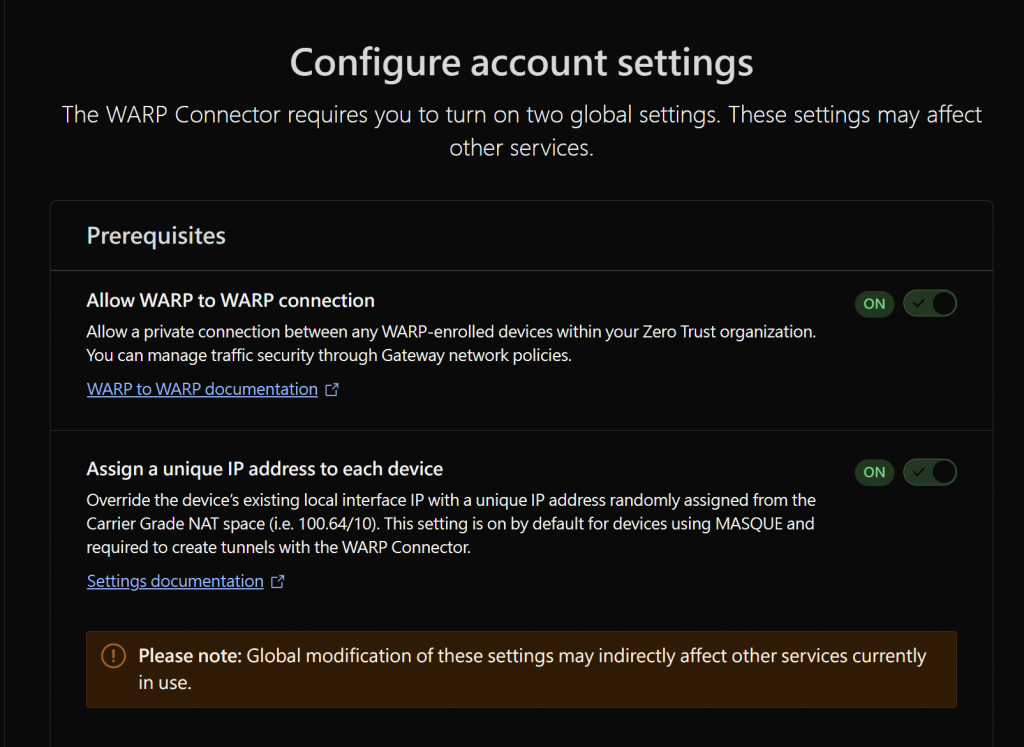Open WARP to WARP documentation link
The image size is (1024, 747).
click(202, 389)
